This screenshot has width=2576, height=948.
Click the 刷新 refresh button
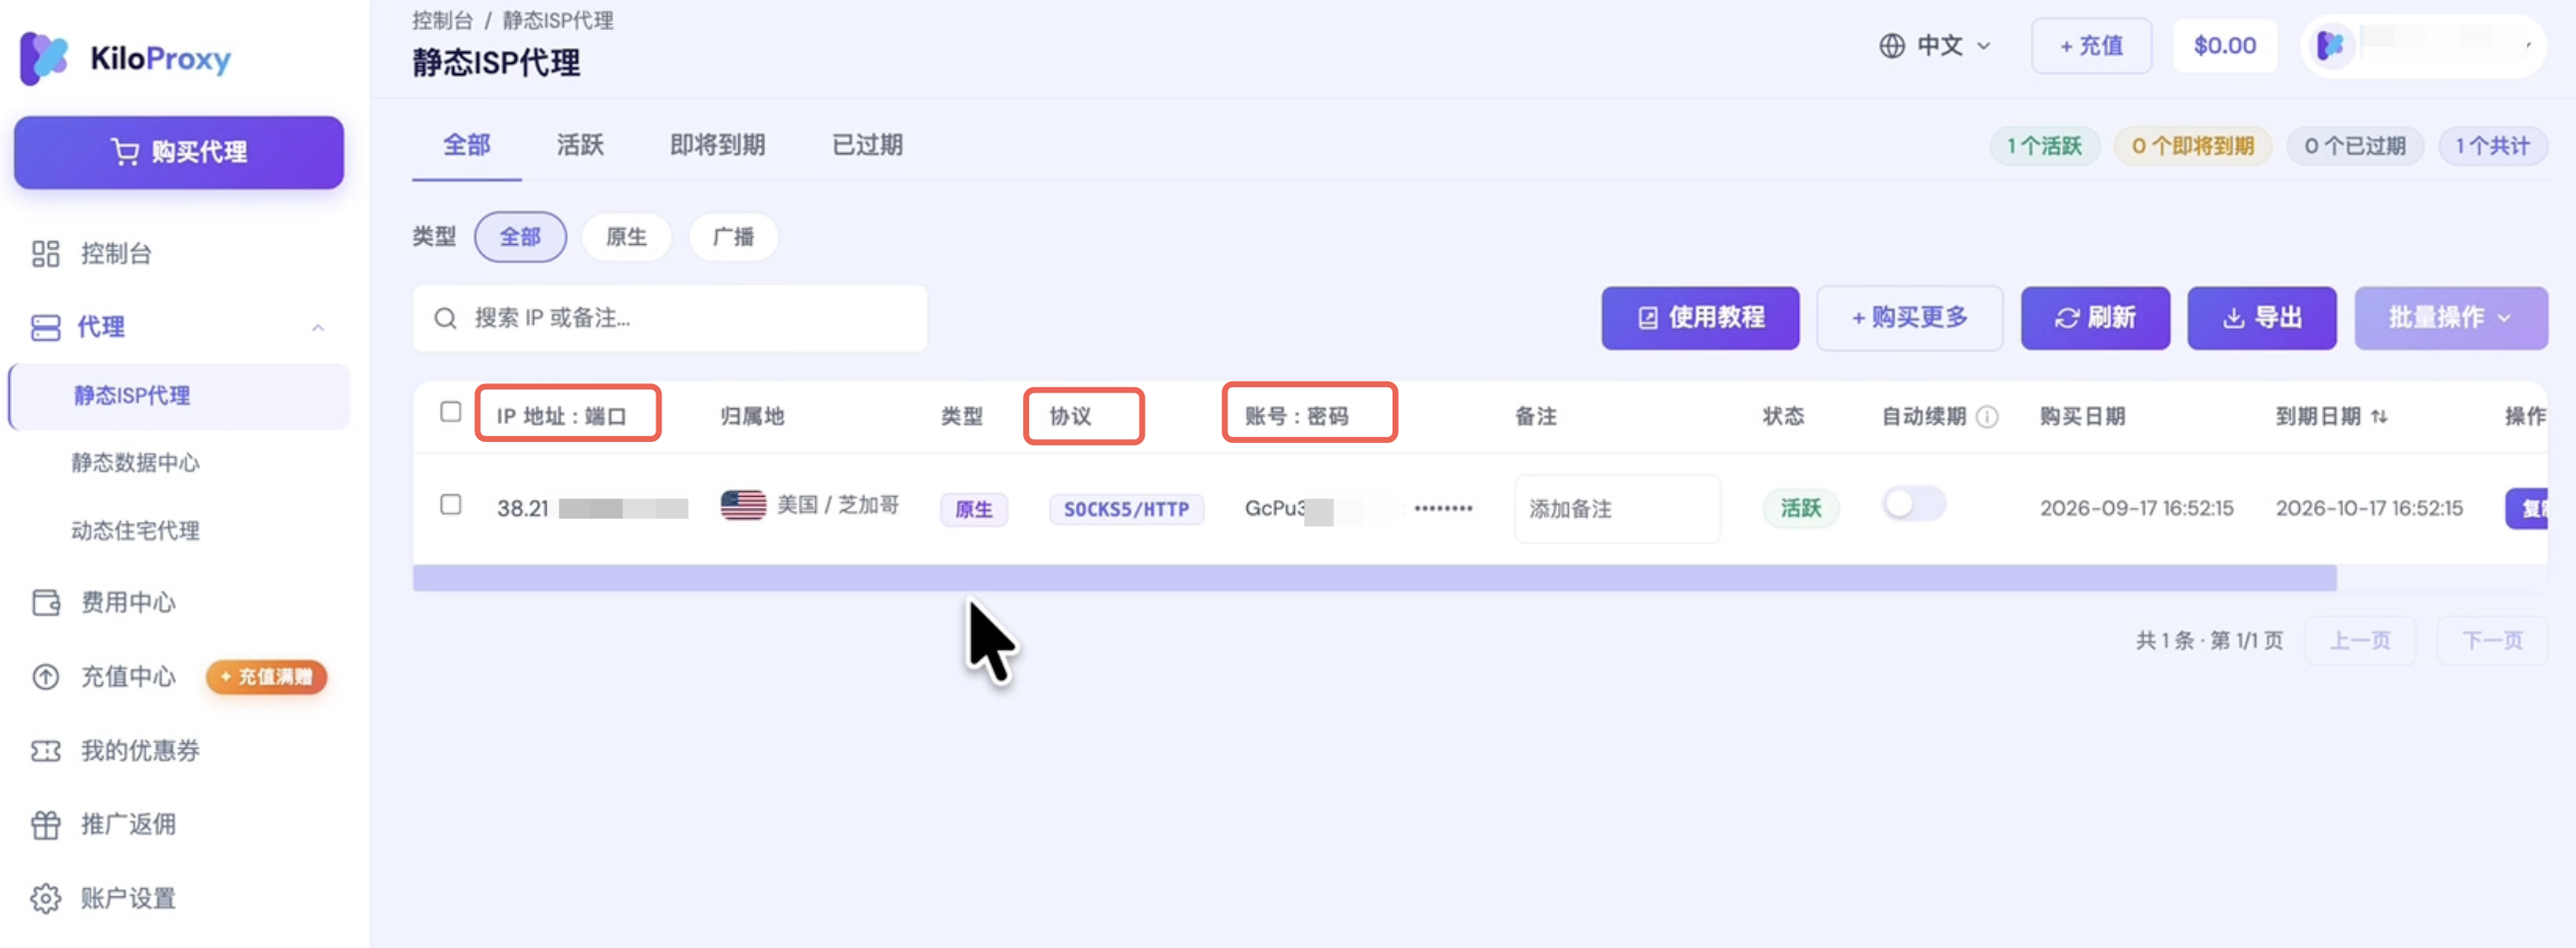tap(2095, 318)
